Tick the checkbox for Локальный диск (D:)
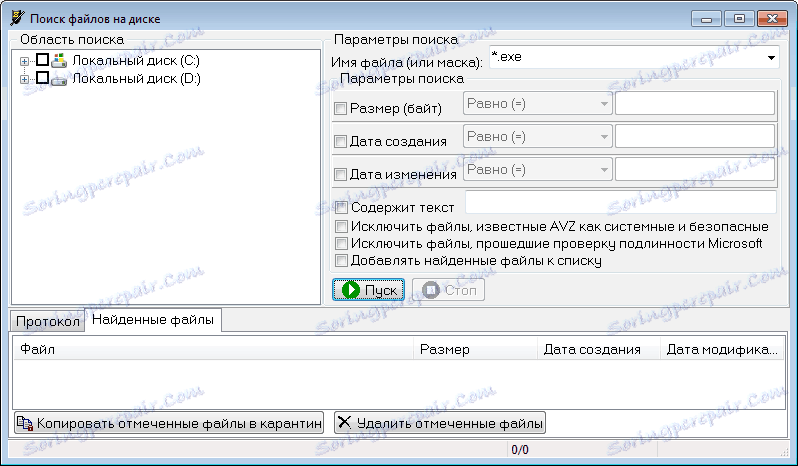This screenshot has height=466, width=798. tap(43, 78)
